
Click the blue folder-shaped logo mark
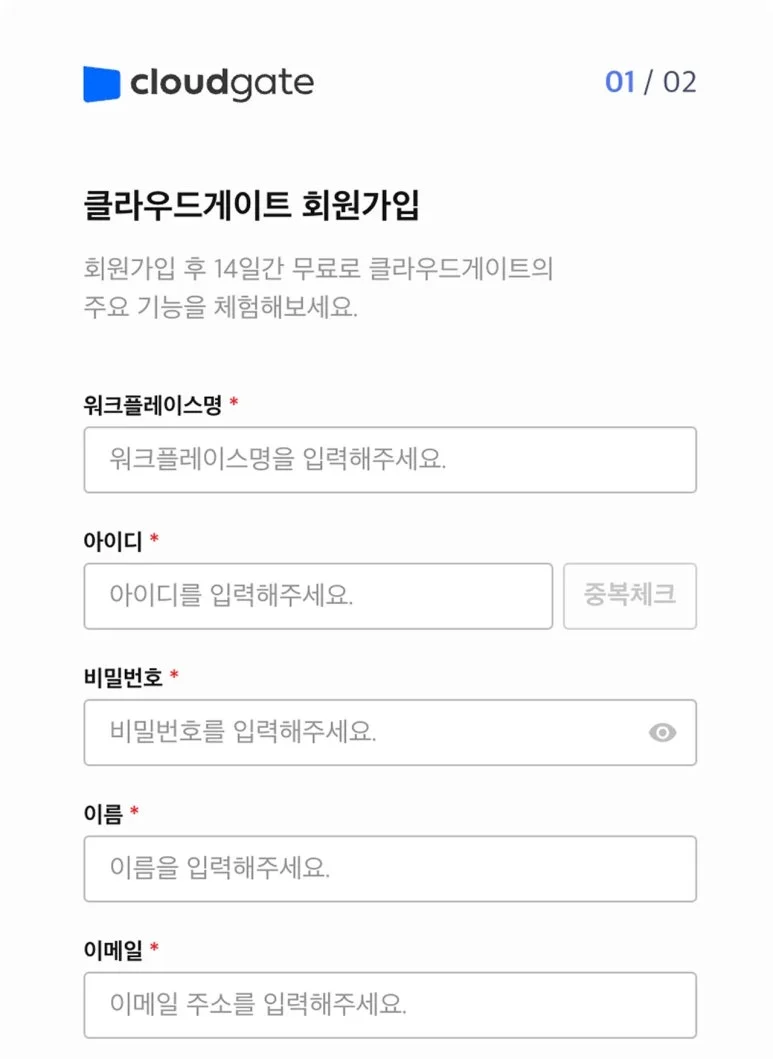coord(100,82)
